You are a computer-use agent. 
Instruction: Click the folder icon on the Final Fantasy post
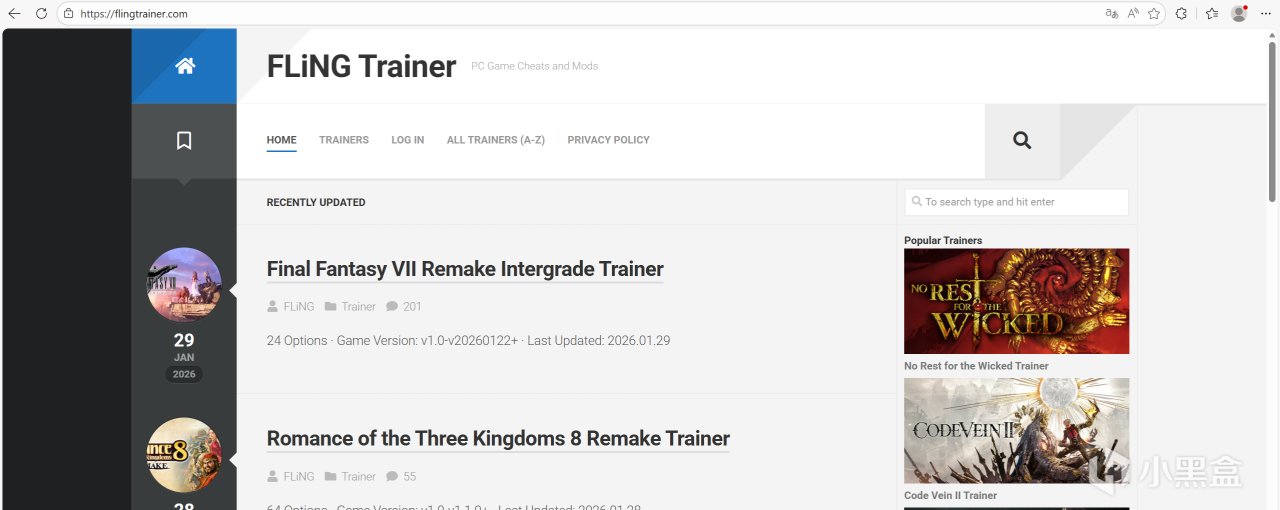[x=330, y=306]
